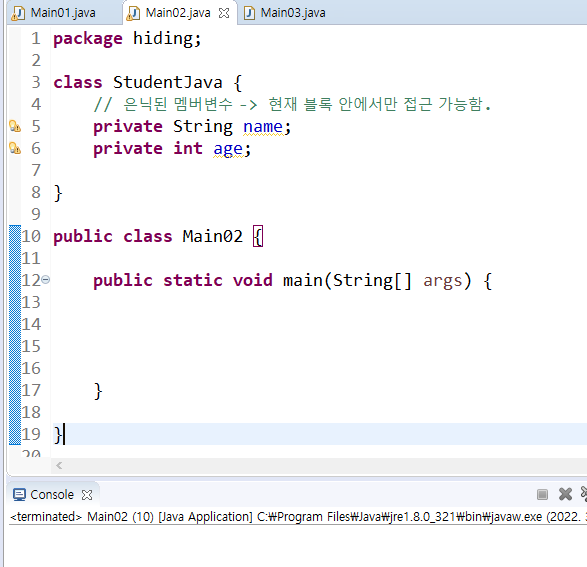
Task: Click line number 14 in the gutter
Action: point(31,324)
